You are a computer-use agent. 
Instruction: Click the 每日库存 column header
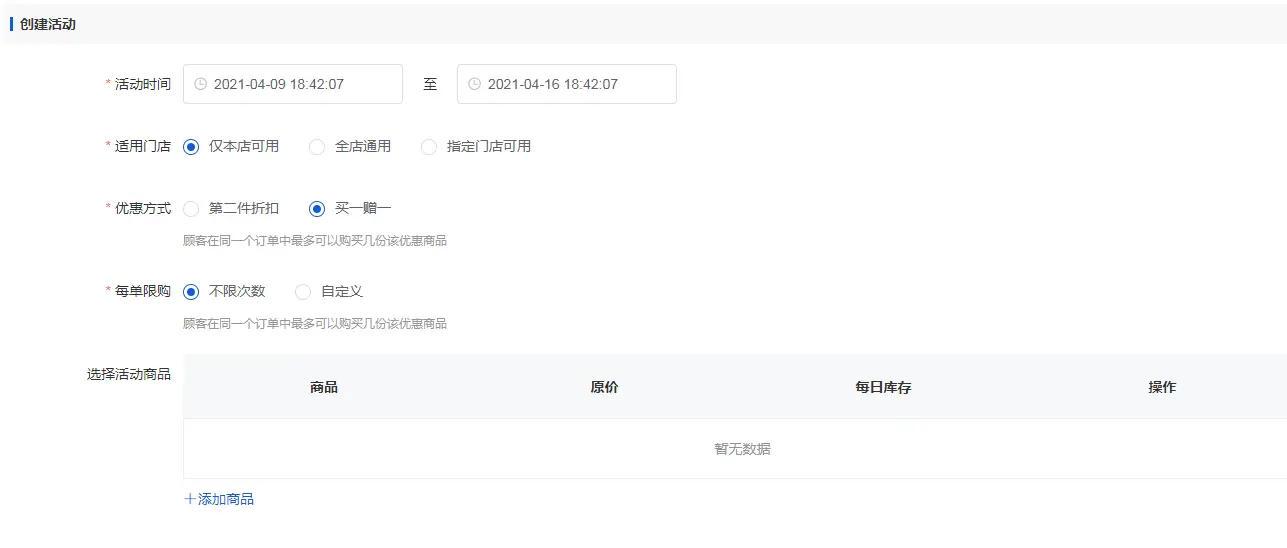pos(883,386)
